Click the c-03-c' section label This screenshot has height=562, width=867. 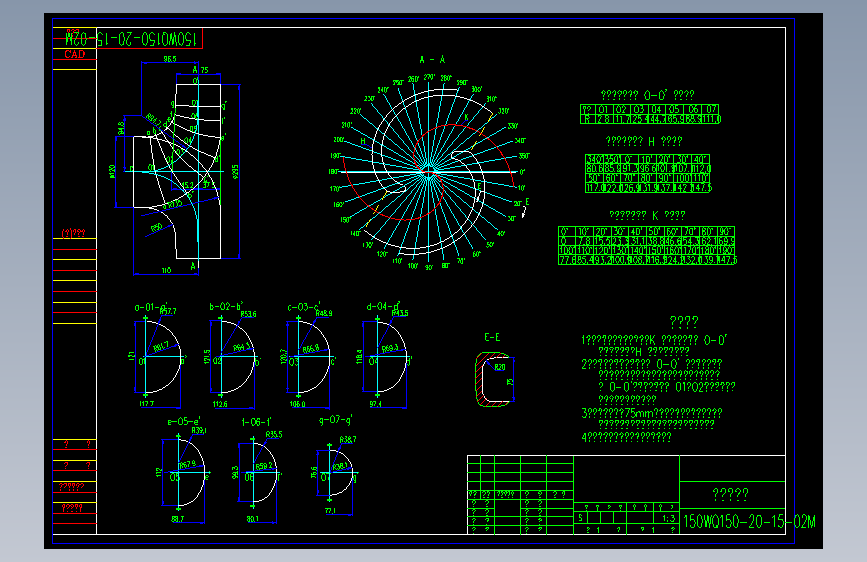pyautogui.click(x=303, y=306)
